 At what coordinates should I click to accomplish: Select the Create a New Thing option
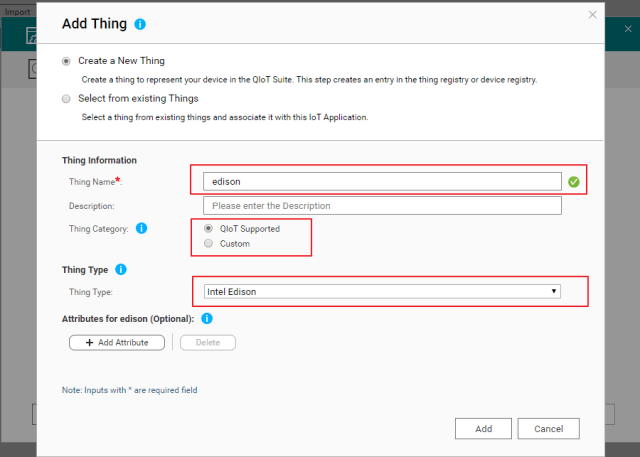click(x=66, y=60)
